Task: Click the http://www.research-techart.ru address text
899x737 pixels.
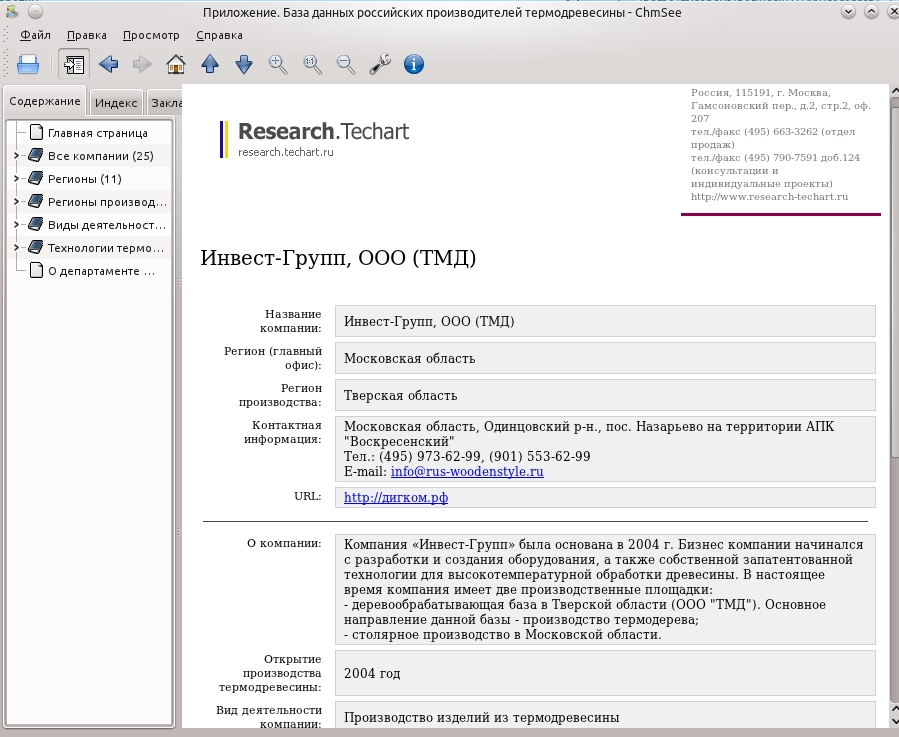Action: coord(769,197)
